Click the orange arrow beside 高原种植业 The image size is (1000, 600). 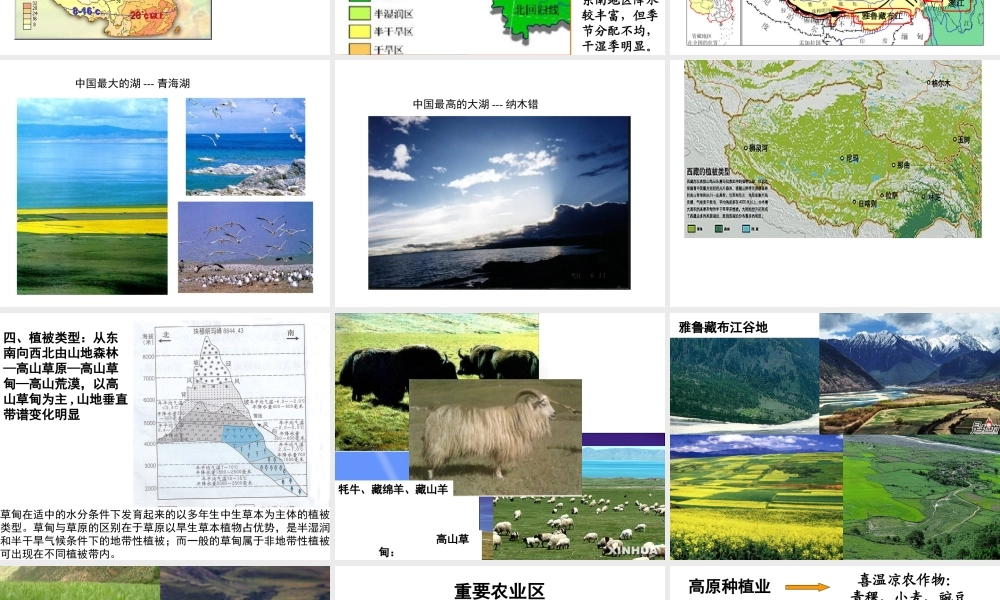coord(807,587)
